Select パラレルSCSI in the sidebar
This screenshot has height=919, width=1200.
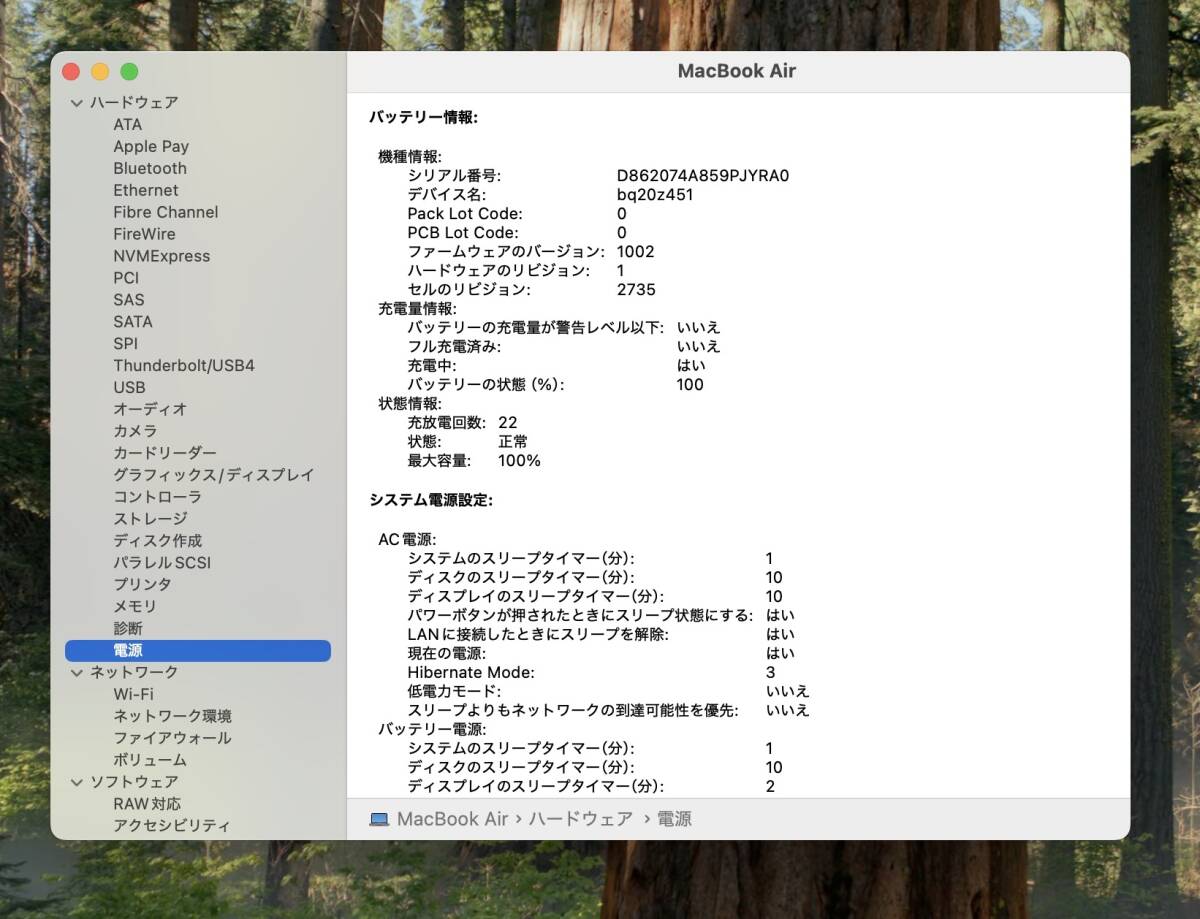coord(162,563)
